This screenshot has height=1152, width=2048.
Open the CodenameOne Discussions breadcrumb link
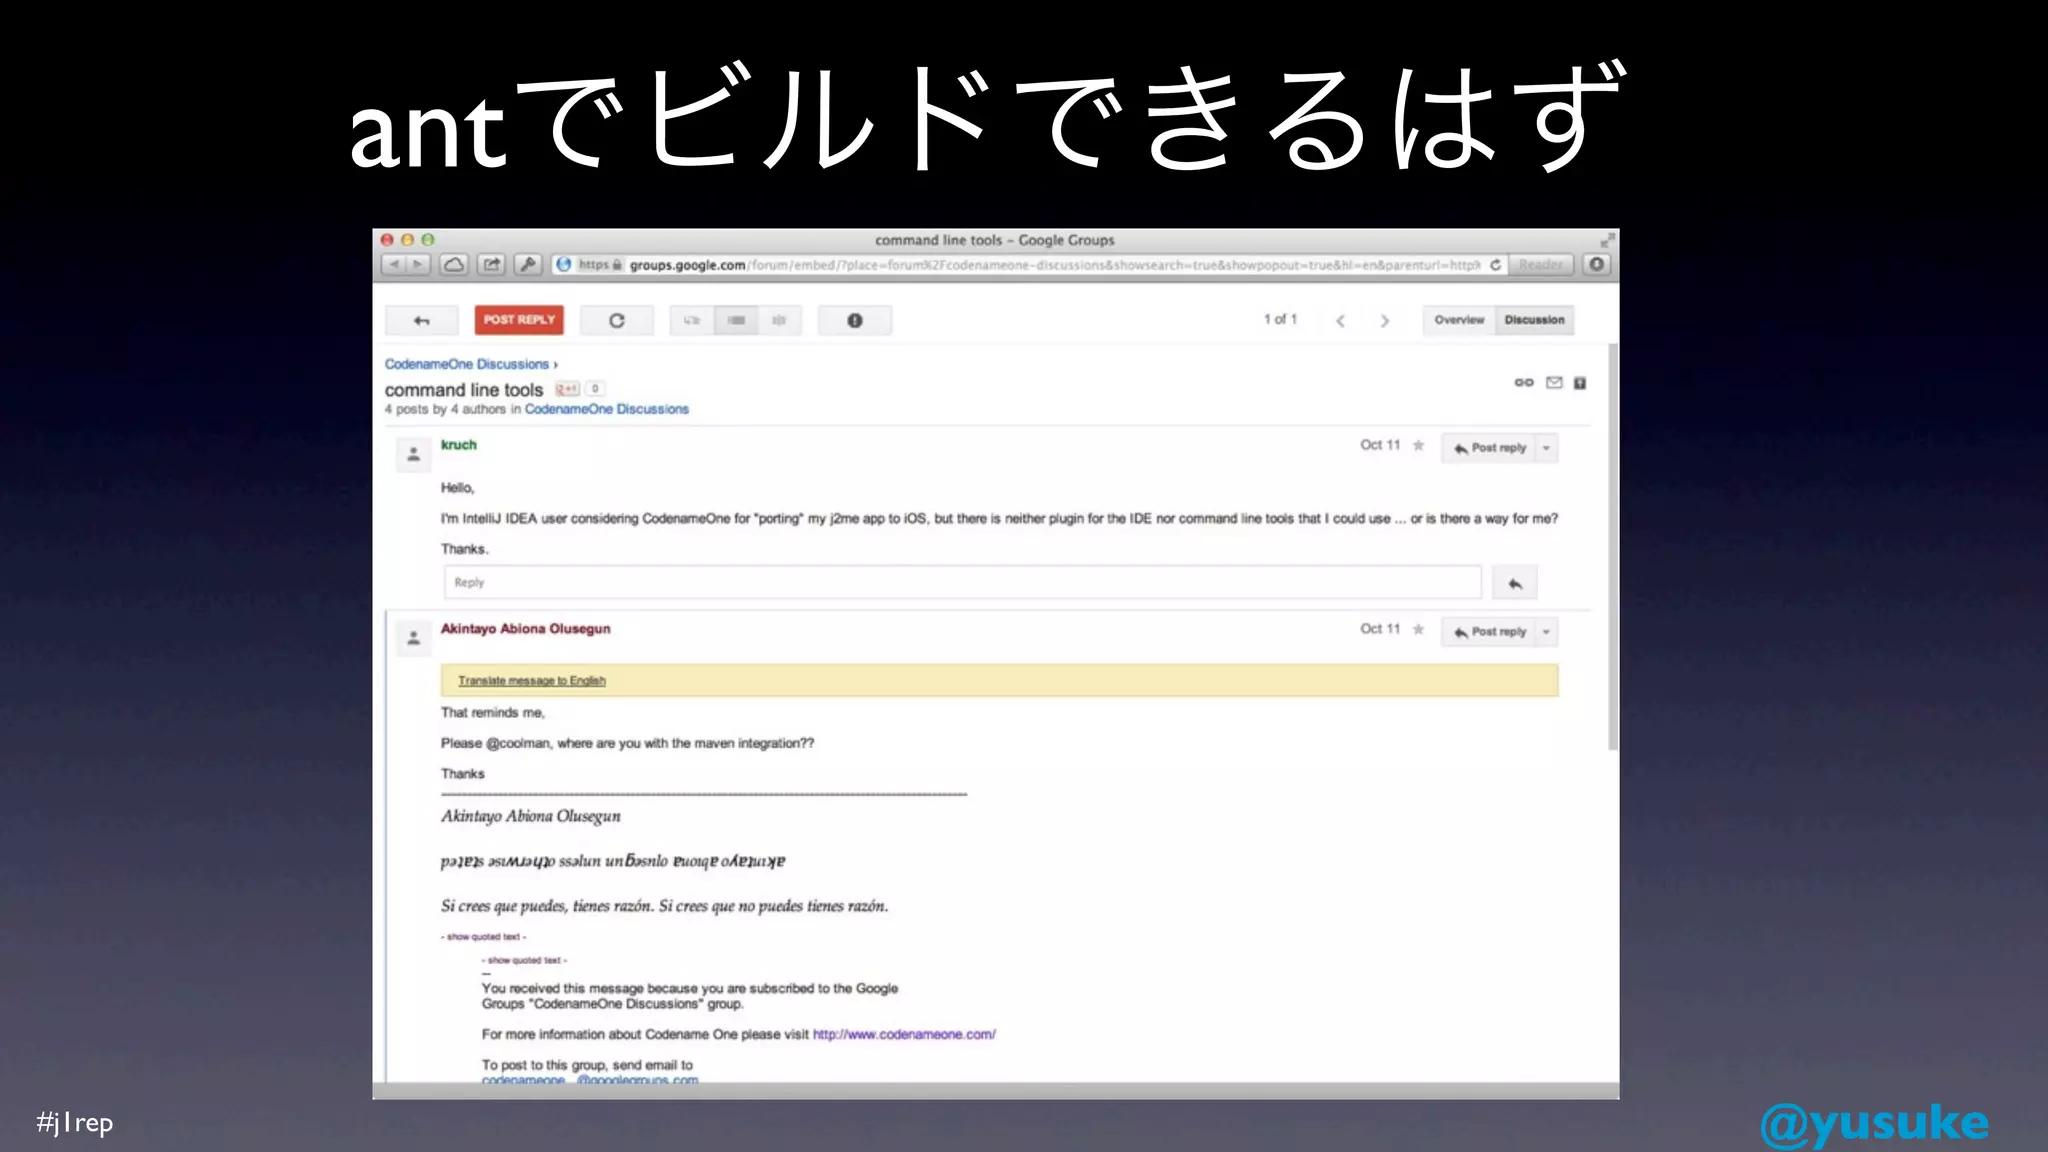pyautogui.click(x=467, y=364)
